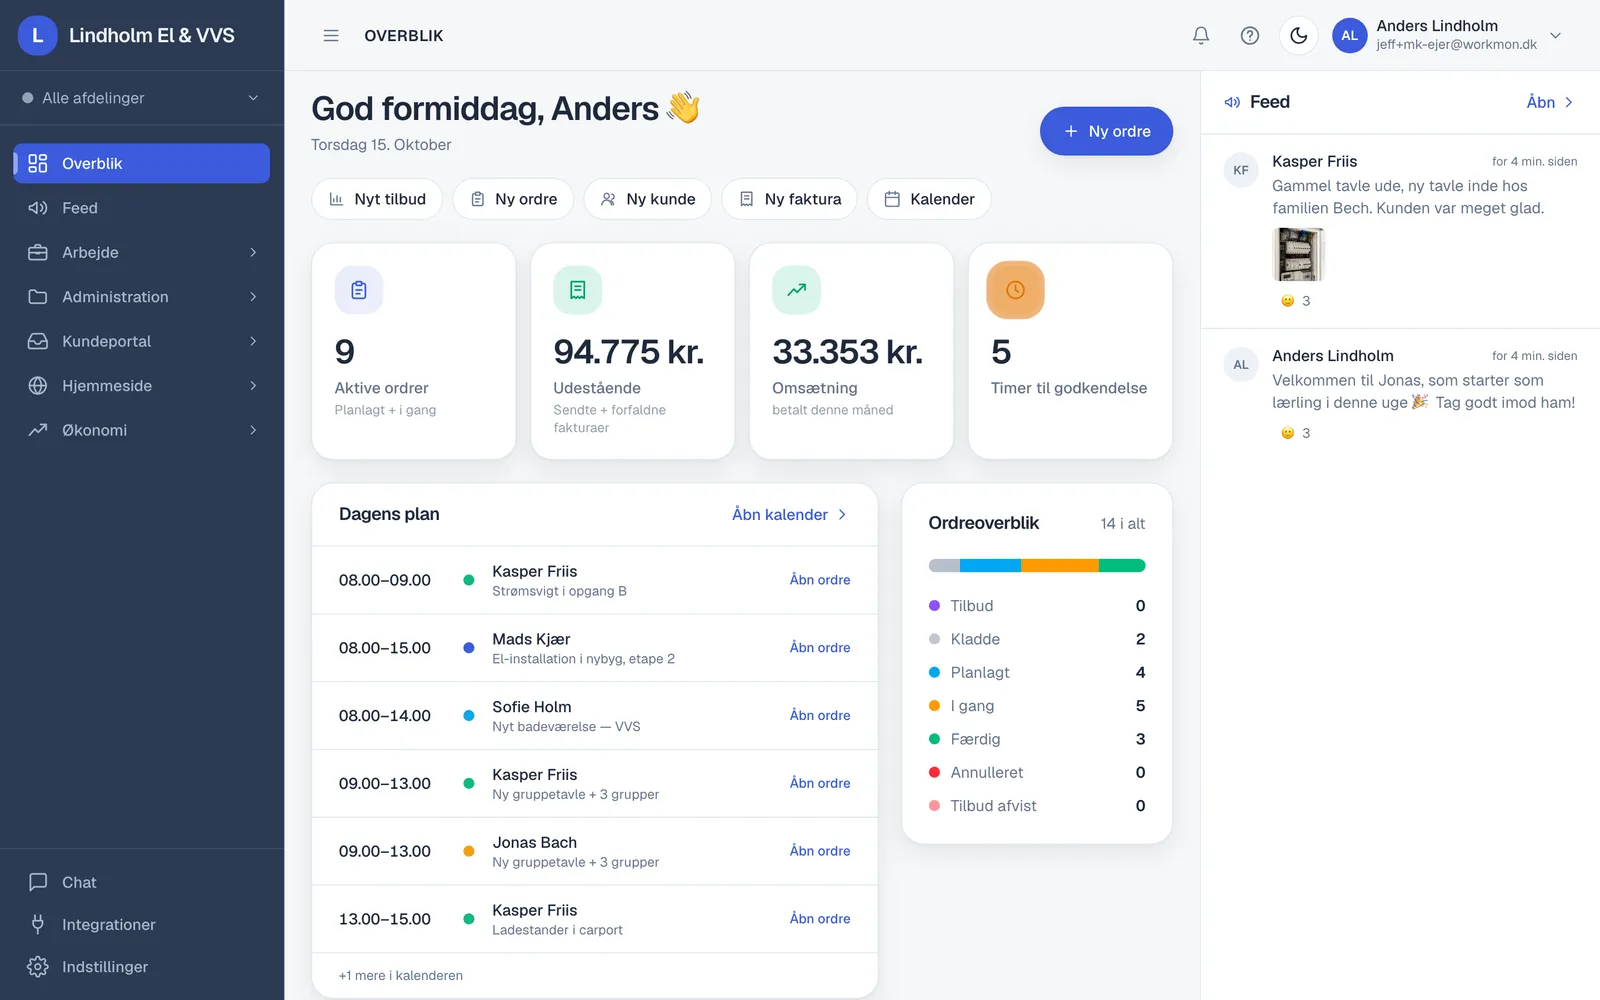Click the outlined Ny ordre quick action

tap(513, 199)
